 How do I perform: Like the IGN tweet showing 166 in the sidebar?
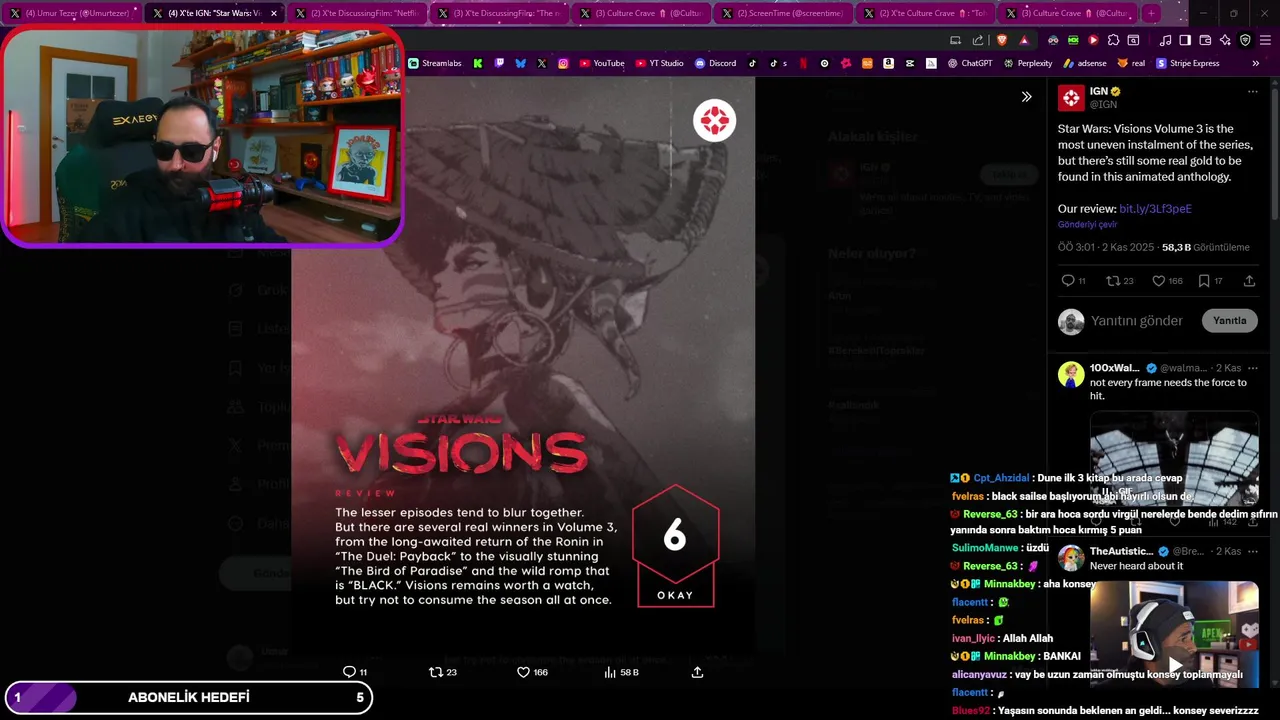(x=1158, y=281)
